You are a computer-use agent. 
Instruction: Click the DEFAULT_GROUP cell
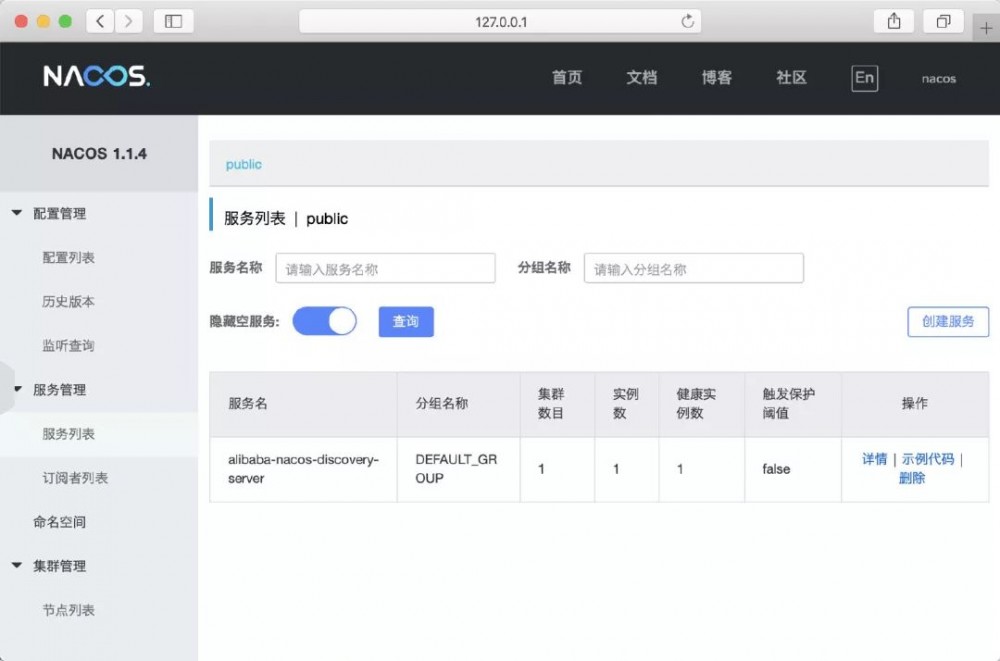pos(459,469)
